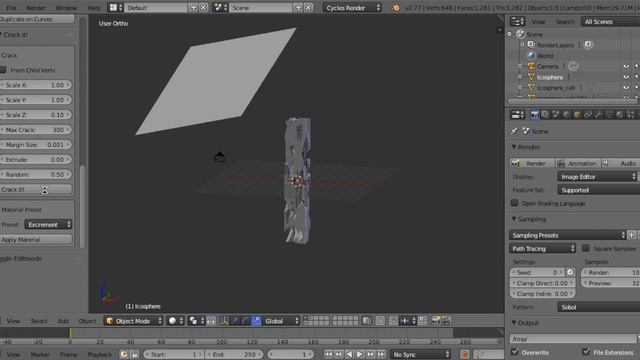Jump to the start frame
640x360 pixels.
[x=329, y=354]
